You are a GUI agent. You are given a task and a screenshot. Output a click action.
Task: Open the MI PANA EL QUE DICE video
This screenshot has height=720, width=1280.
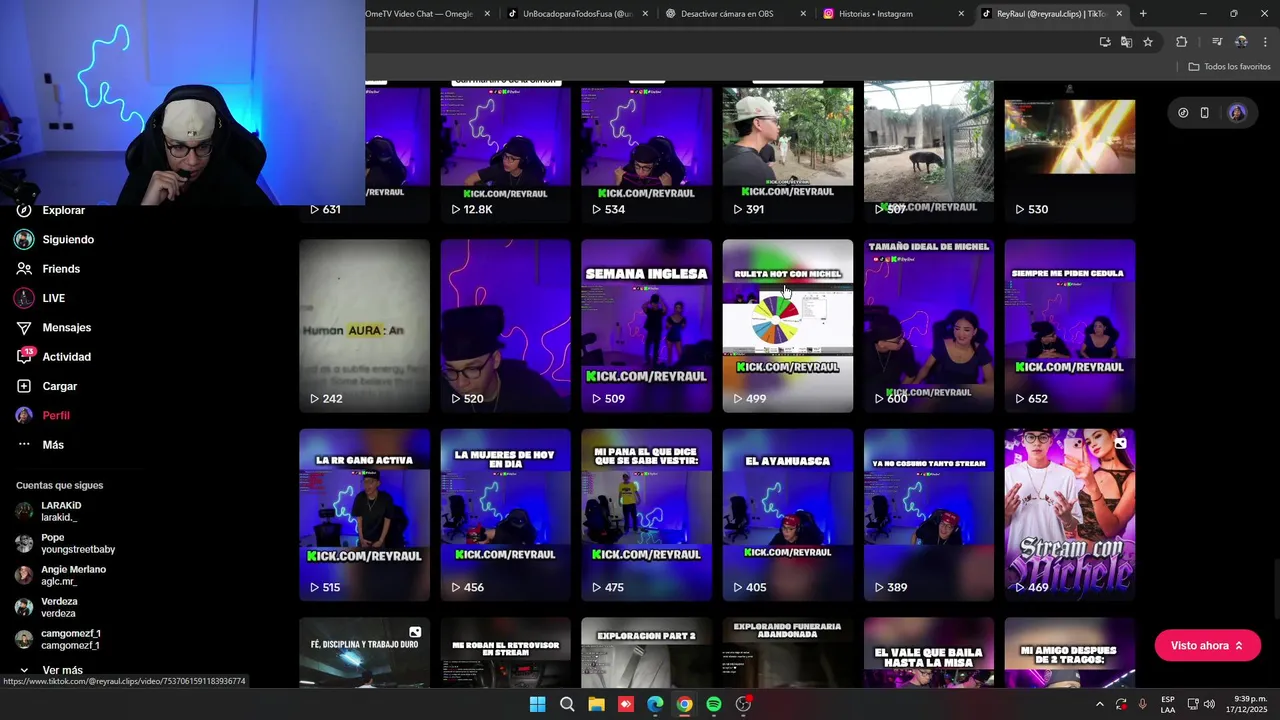point(646,515)
